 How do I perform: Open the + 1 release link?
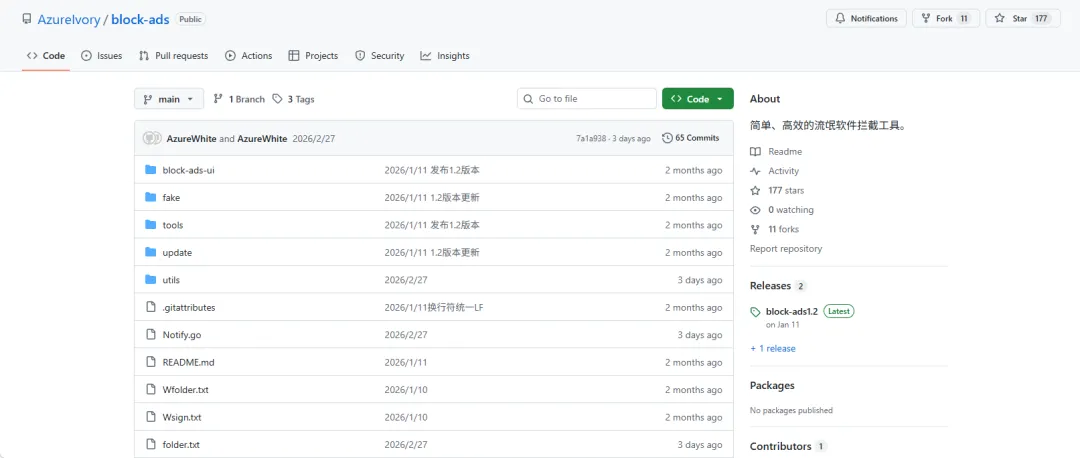click(773, 348)
